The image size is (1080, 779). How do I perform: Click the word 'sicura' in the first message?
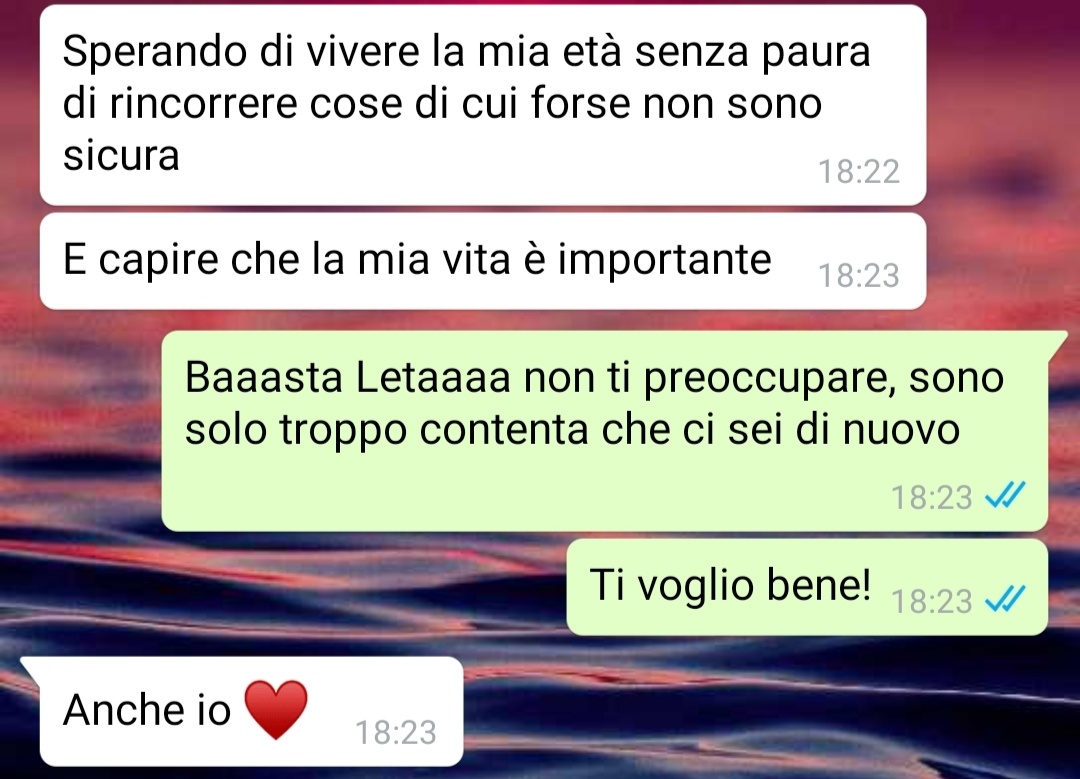[121, 155]
